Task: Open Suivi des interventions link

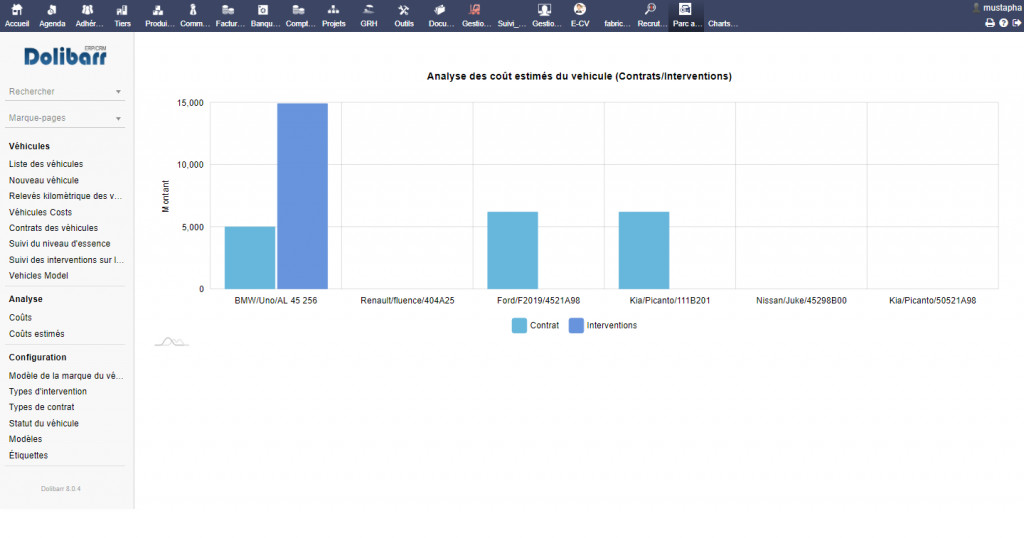Action: pyautogui.click(x=66, y=260)
